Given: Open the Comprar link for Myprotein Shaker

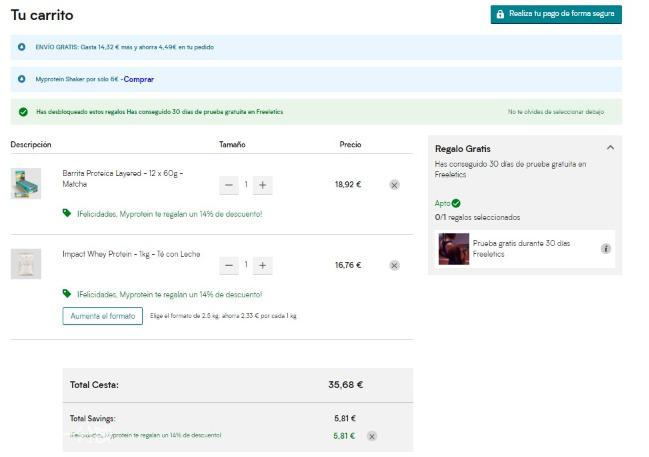Looking at the screenshot, I should [139, 79].
